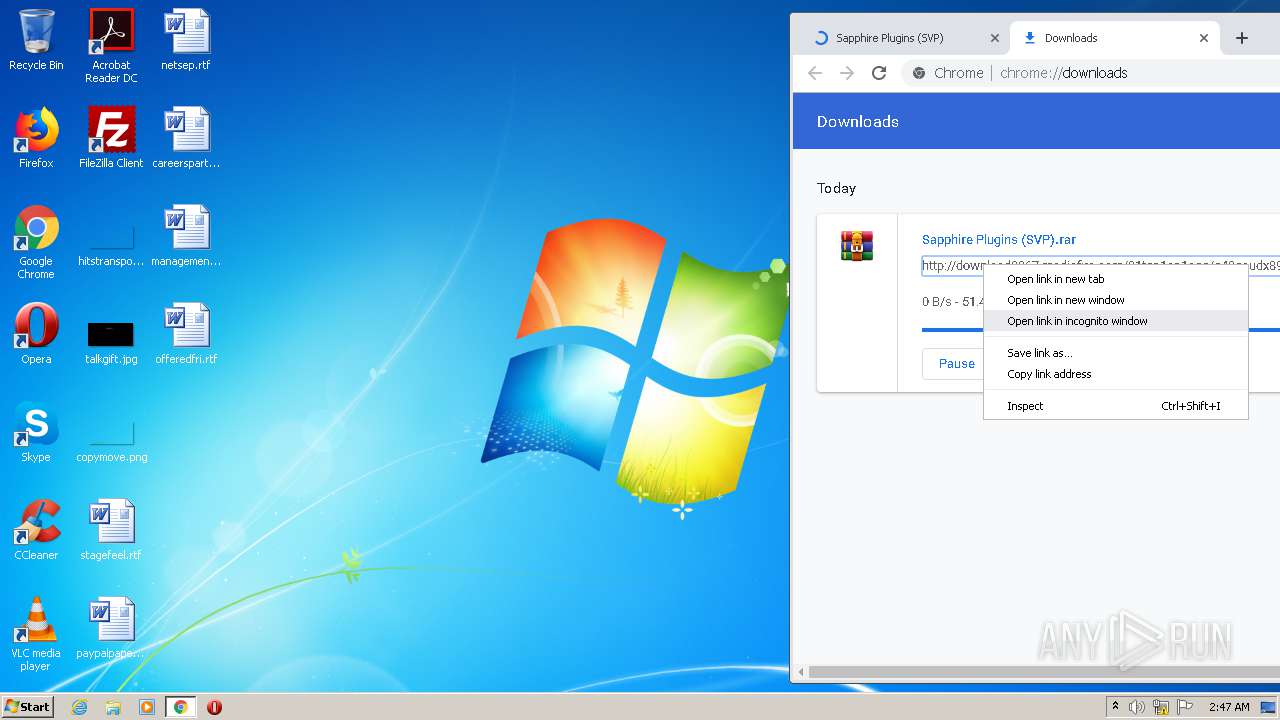The image size is (1280, 720).
Task: Click the Windows Start button
Action: [x=27, y=707]
